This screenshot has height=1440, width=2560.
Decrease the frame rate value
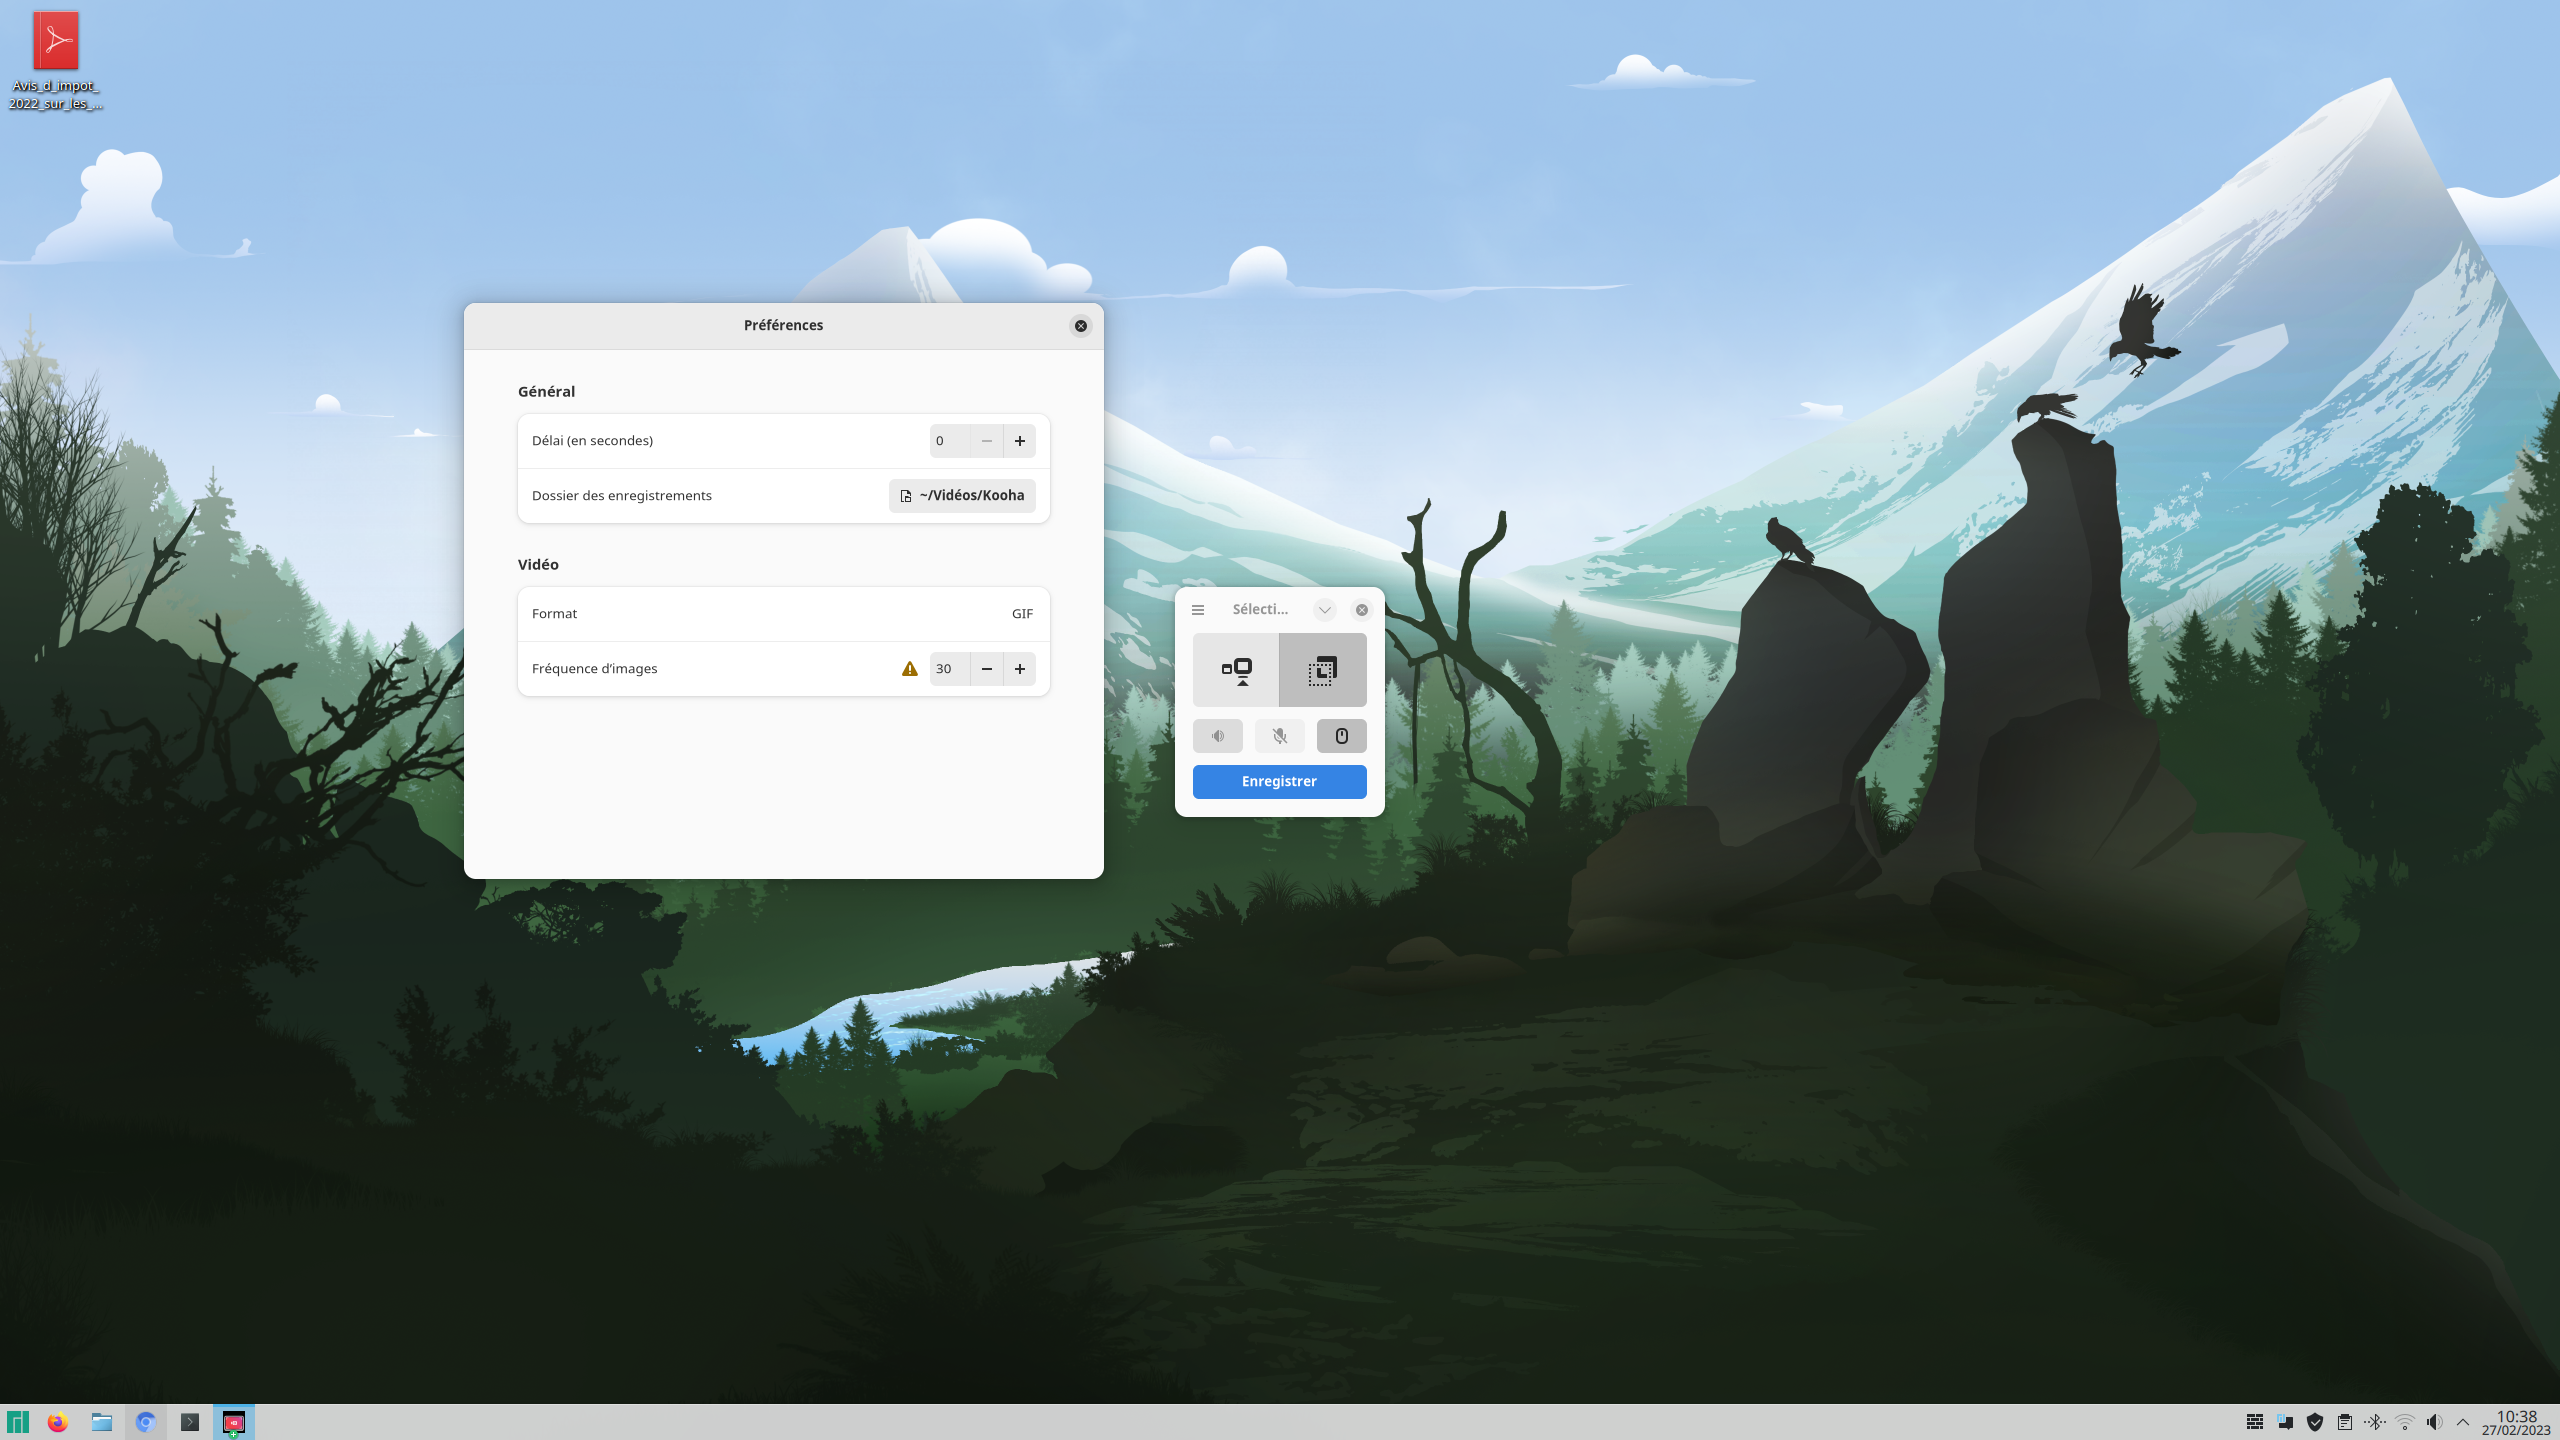tap(986, 669)
